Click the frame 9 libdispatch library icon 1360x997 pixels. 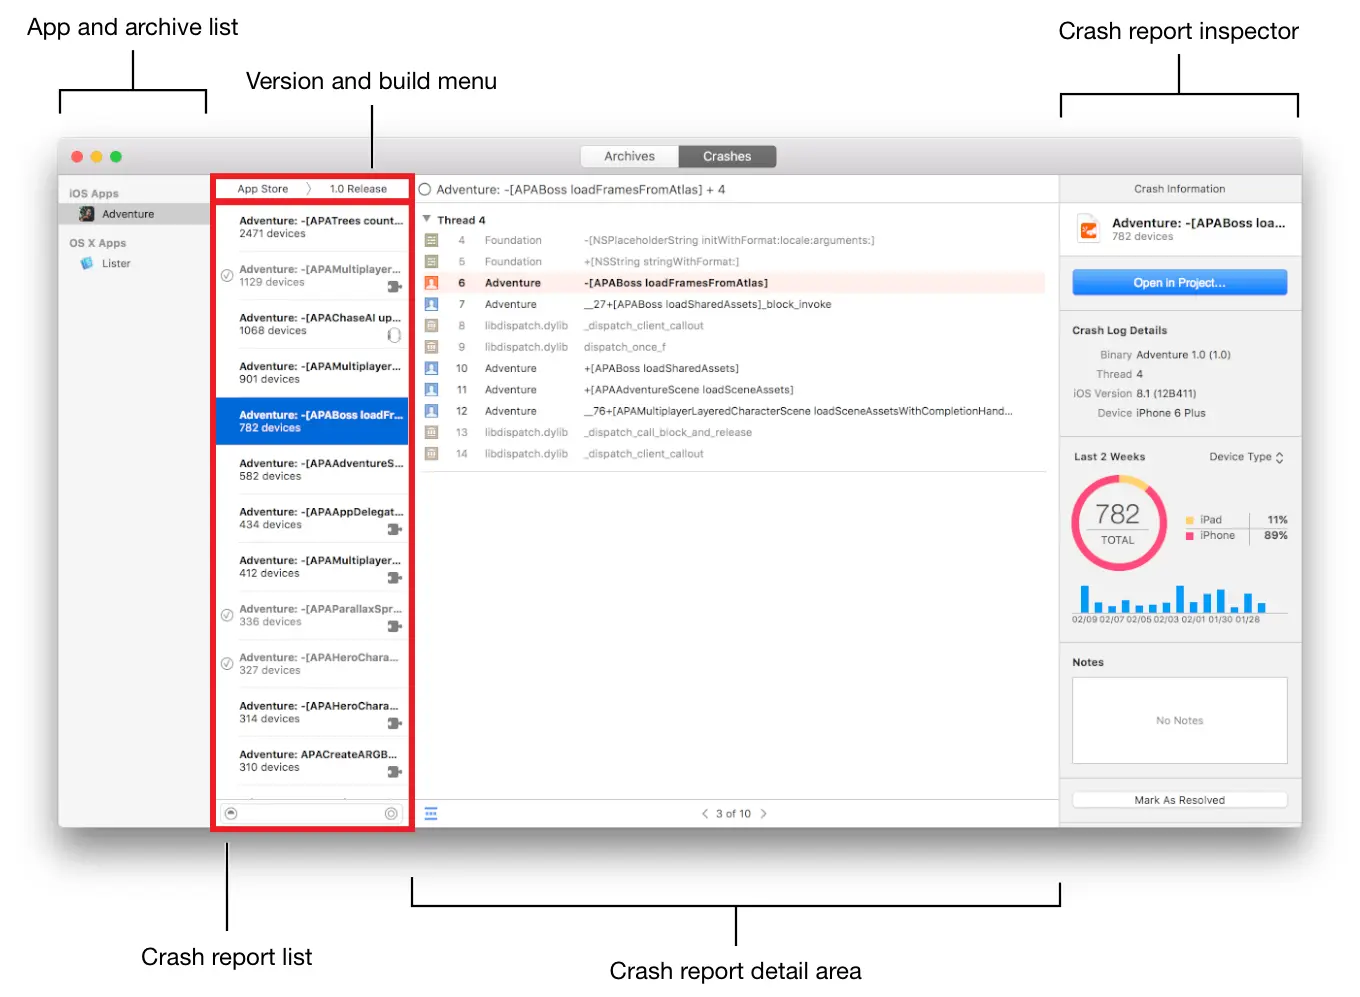431,347
